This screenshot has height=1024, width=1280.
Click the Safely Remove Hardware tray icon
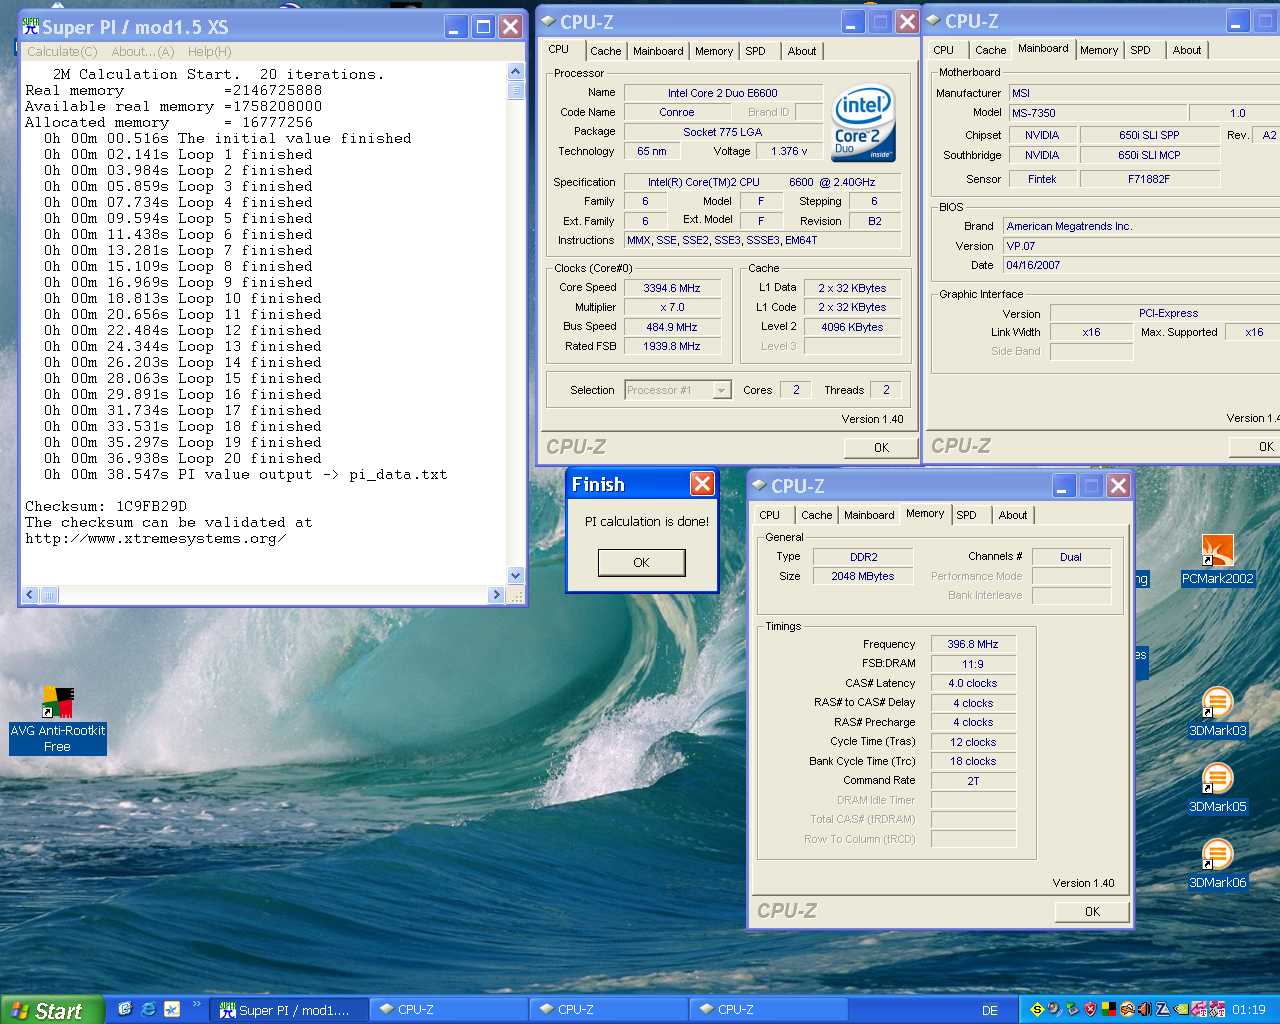(x=1072, y=1009)
